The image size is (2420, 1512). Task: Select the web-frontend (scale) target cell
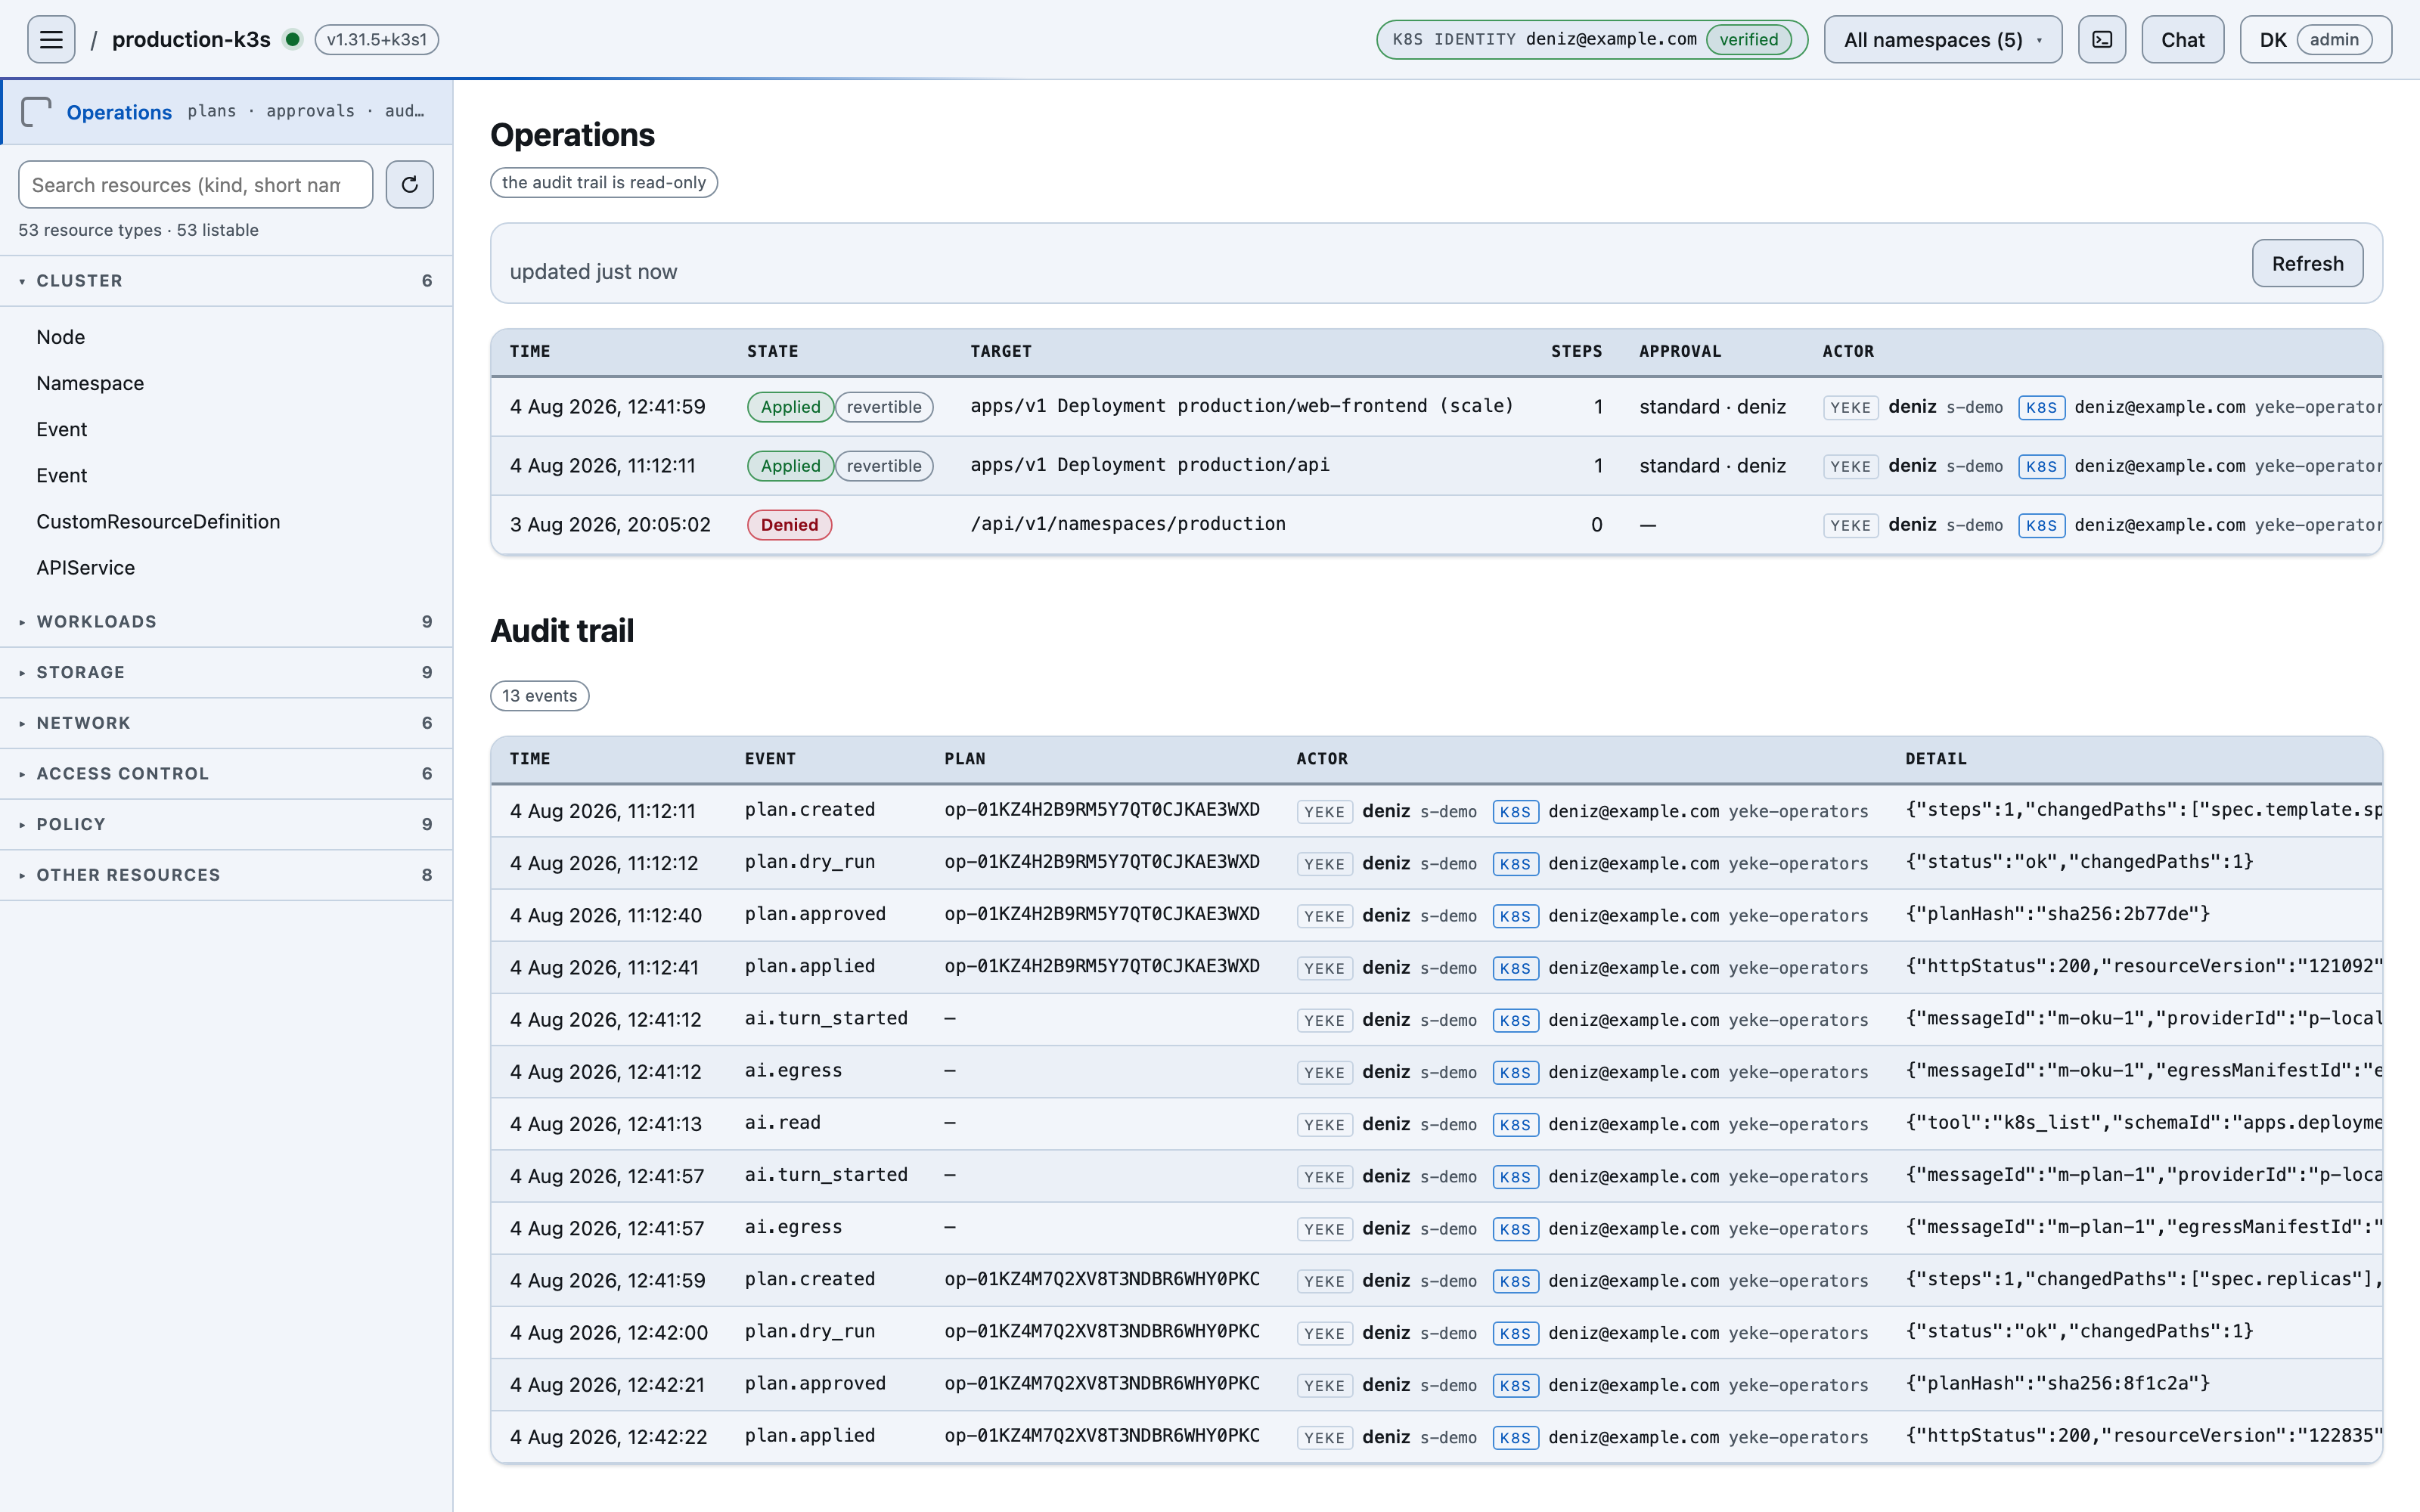[x=1242, y=406]
